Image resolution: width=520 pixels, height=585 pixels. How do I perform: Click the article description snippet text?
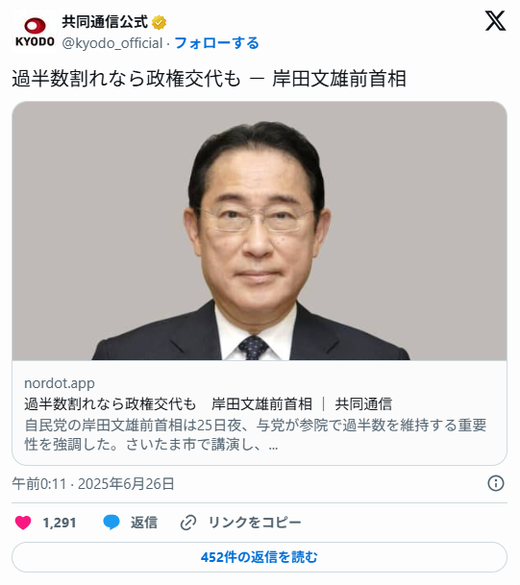256,435
